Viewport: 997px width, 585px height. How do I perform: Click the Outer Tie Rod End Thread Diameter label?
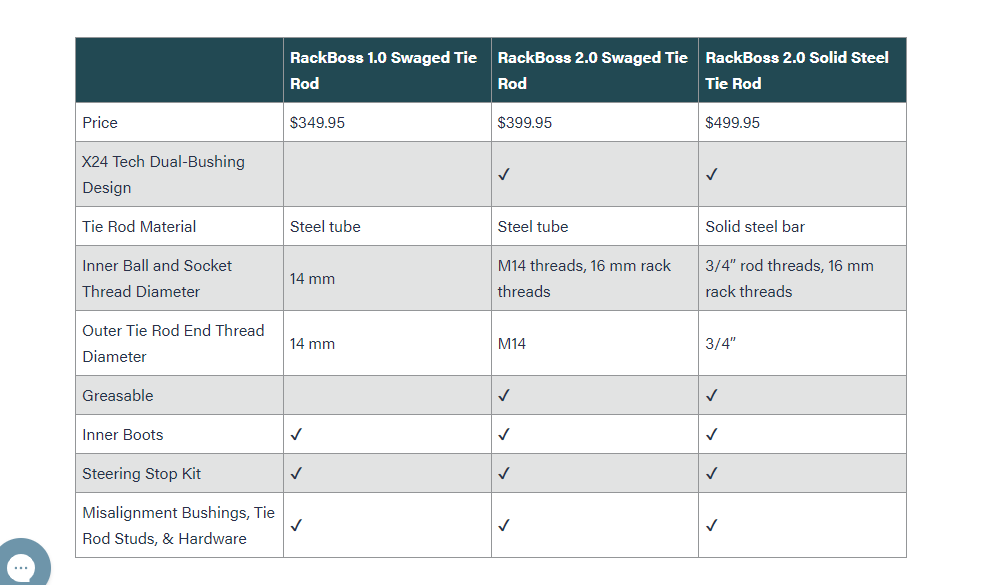[x=173, y=343]
